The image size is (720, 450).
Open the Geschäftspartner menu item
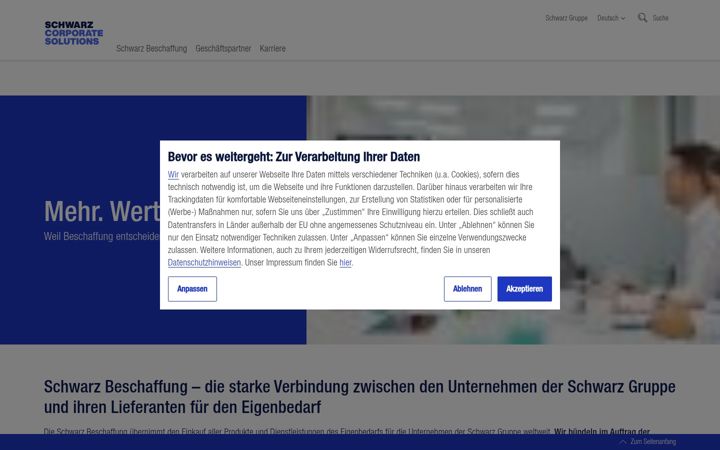(x=223, y=48)
